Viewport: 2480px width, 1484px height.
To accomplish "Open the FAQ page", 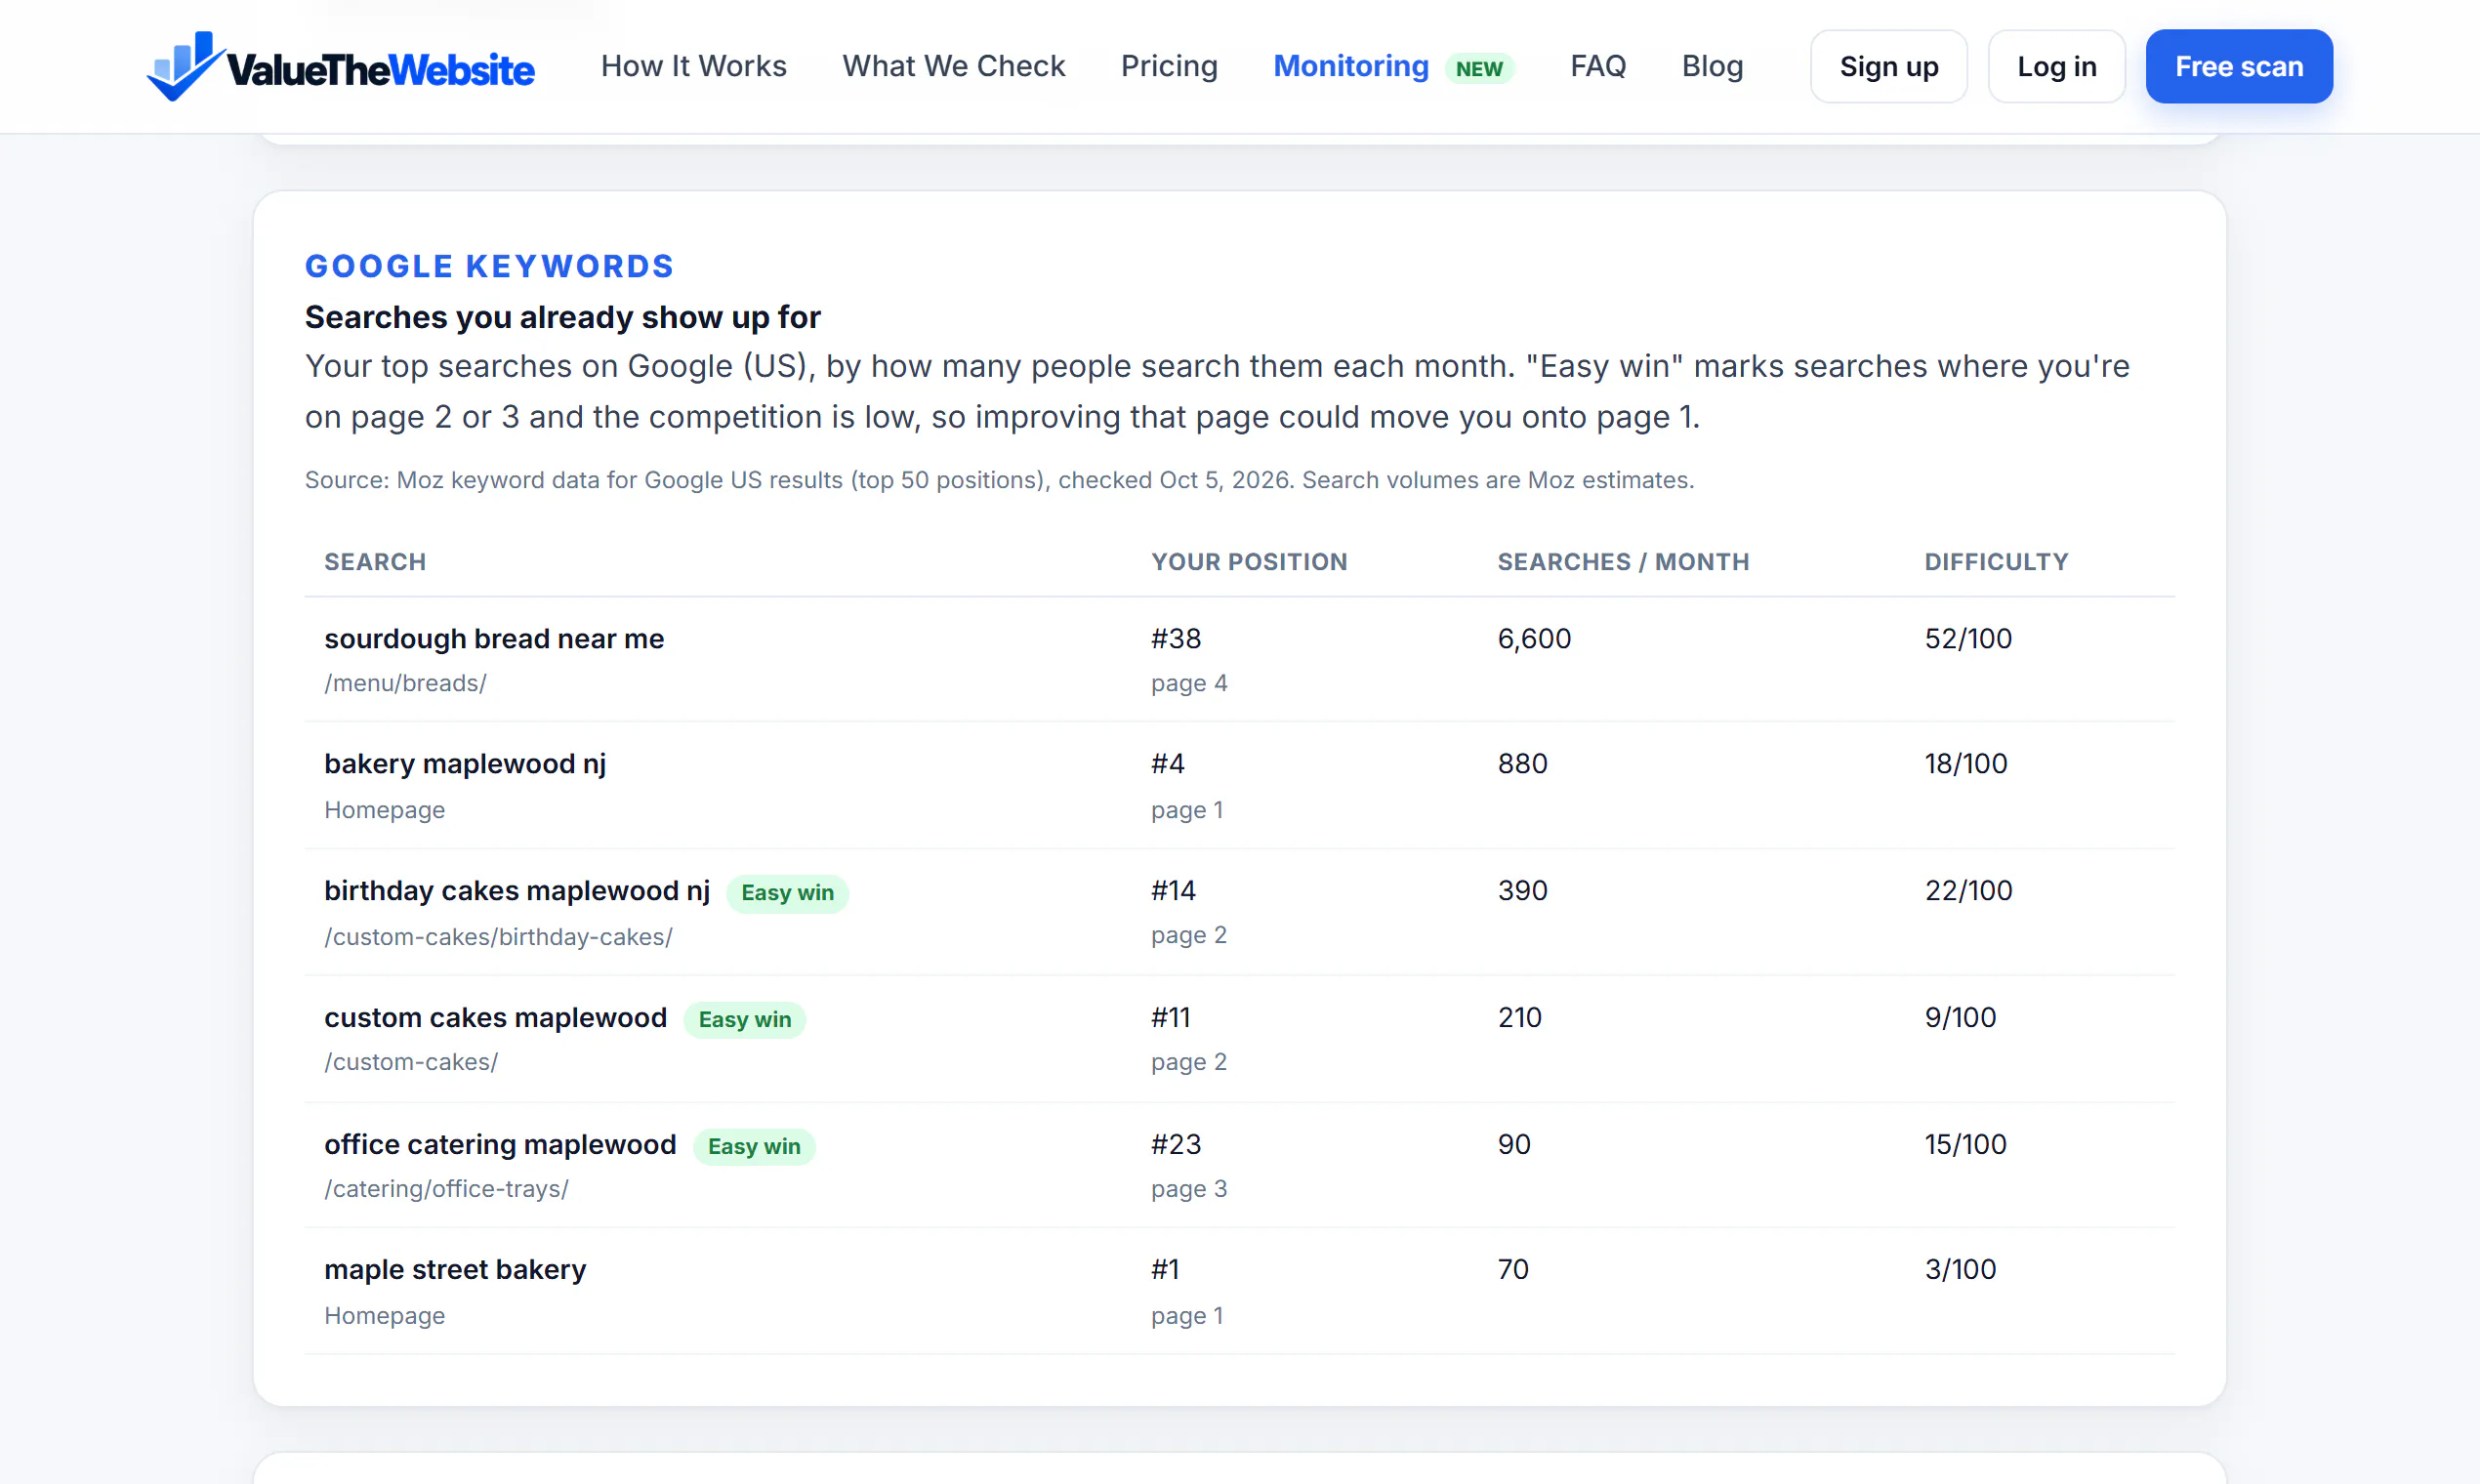I will coord(1597,66).
